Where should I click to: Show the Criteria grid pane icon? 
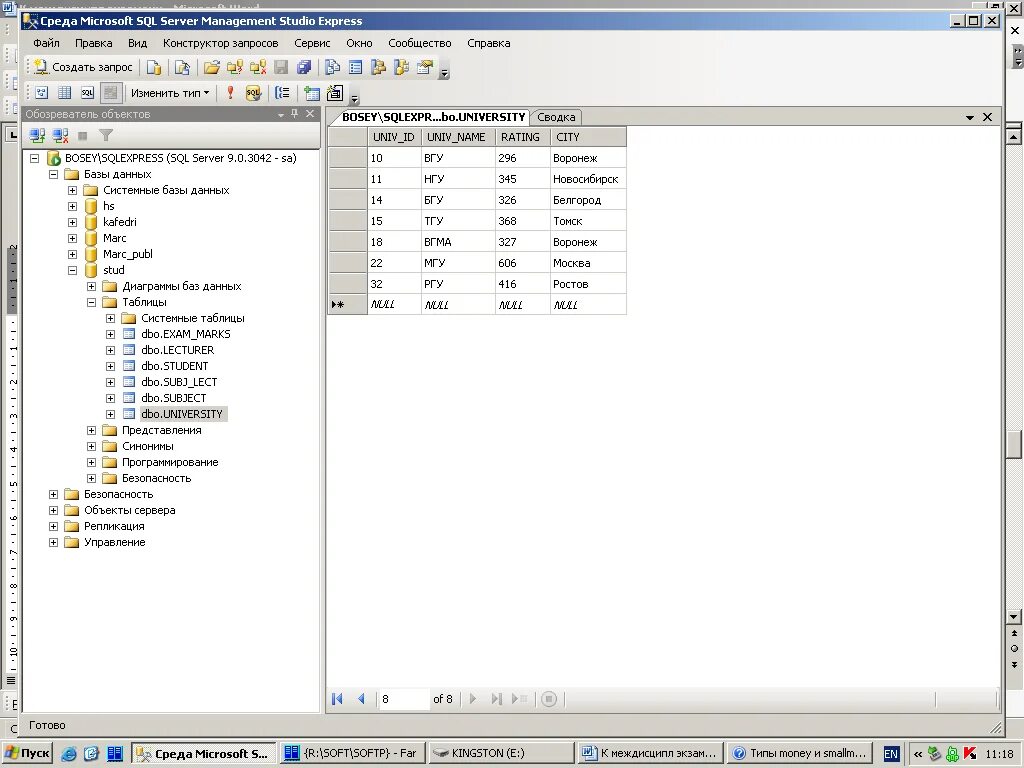pyautogui.click(x=65, y=93)
